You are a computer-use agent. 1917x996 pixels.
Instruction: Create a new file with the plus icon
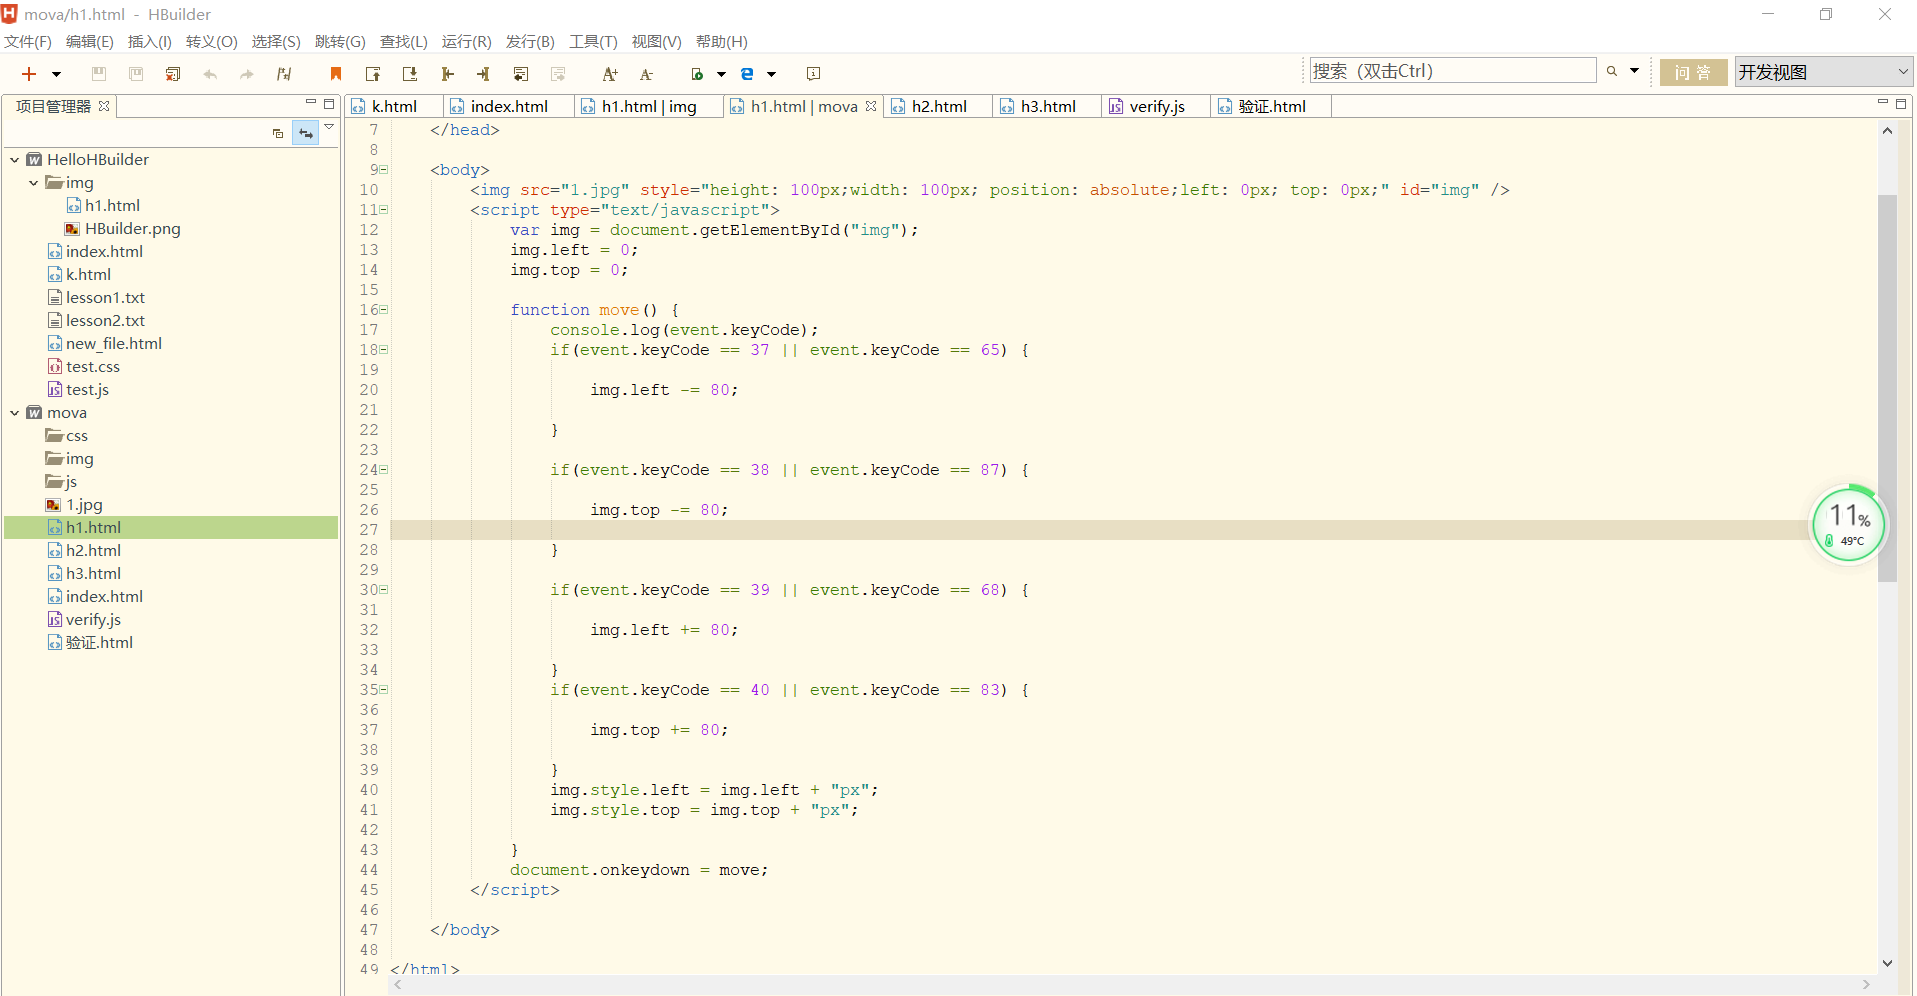[27, 73]
